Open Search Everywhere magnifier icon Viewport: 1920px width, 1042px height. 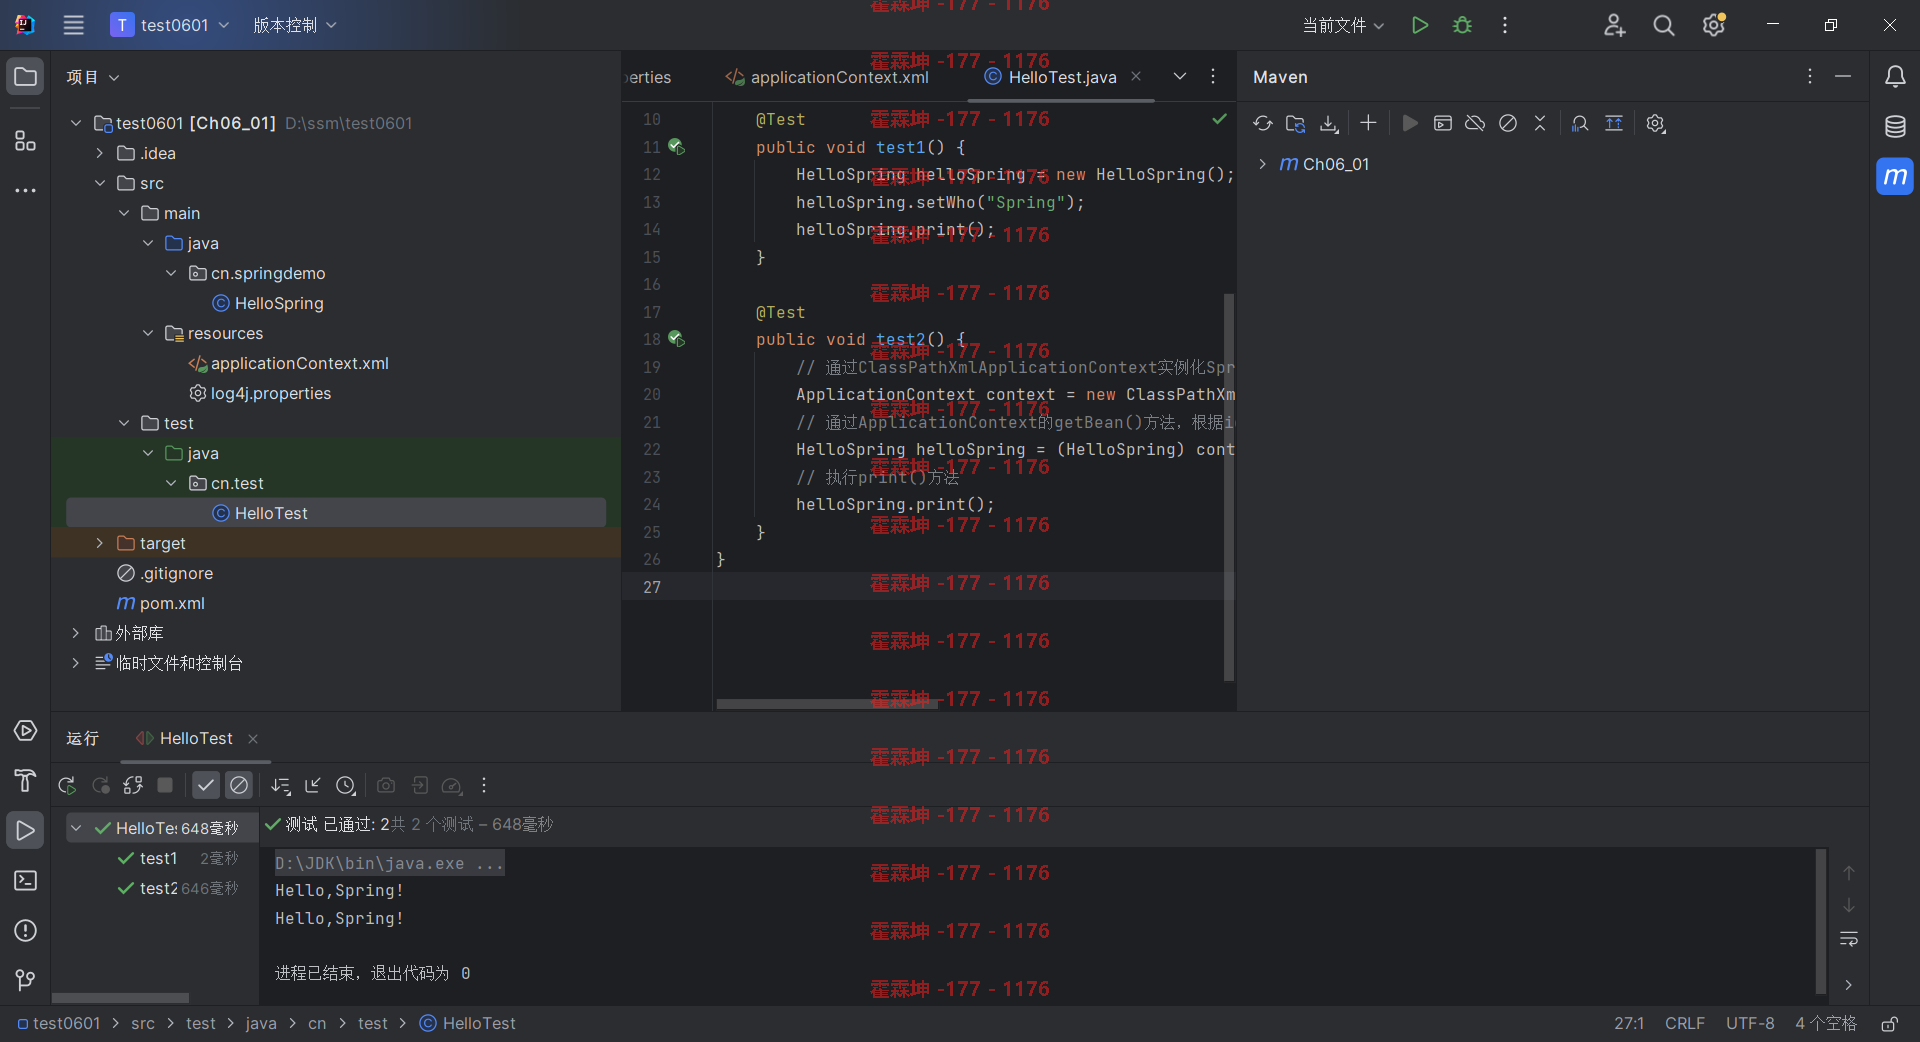pyautogui.click(x=1663, y=25)
